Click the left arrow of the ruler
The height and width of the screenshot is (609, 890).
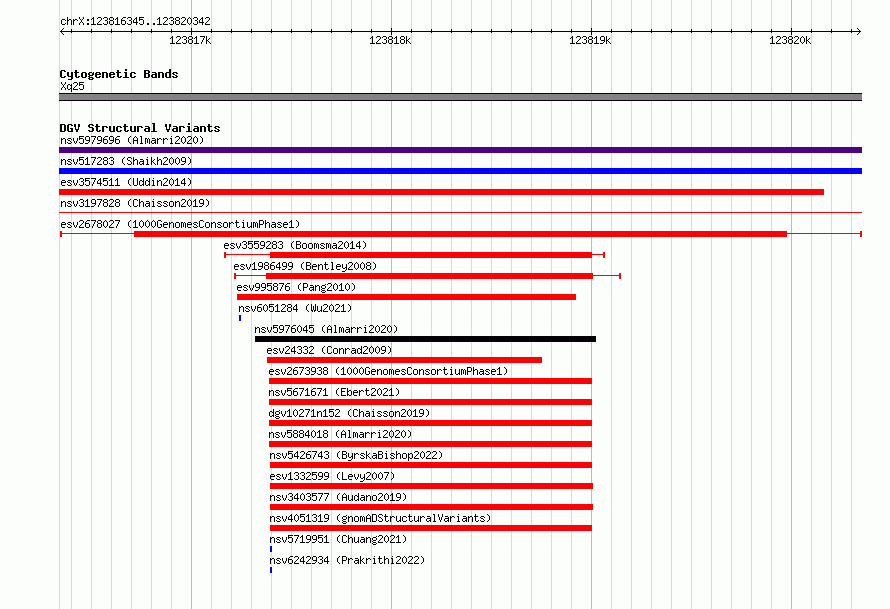pyautogui.click(x=62, y=31)
